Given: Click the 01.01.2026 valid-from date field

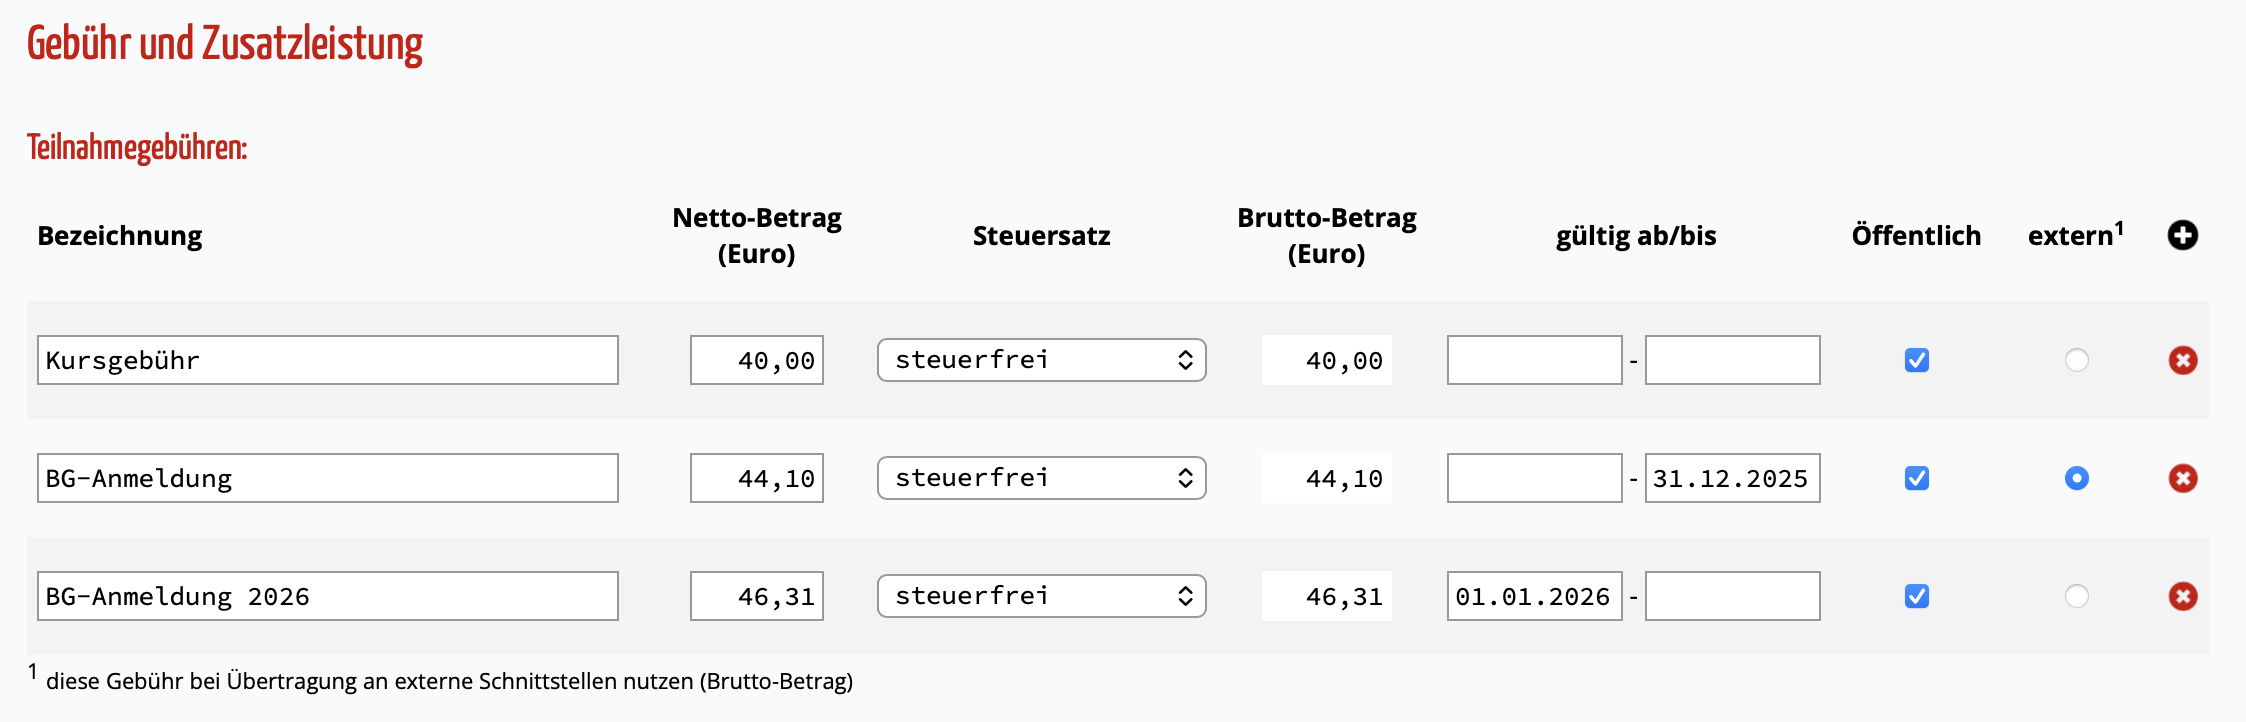Looking at the screenshot, I should tap(1534, 596).
